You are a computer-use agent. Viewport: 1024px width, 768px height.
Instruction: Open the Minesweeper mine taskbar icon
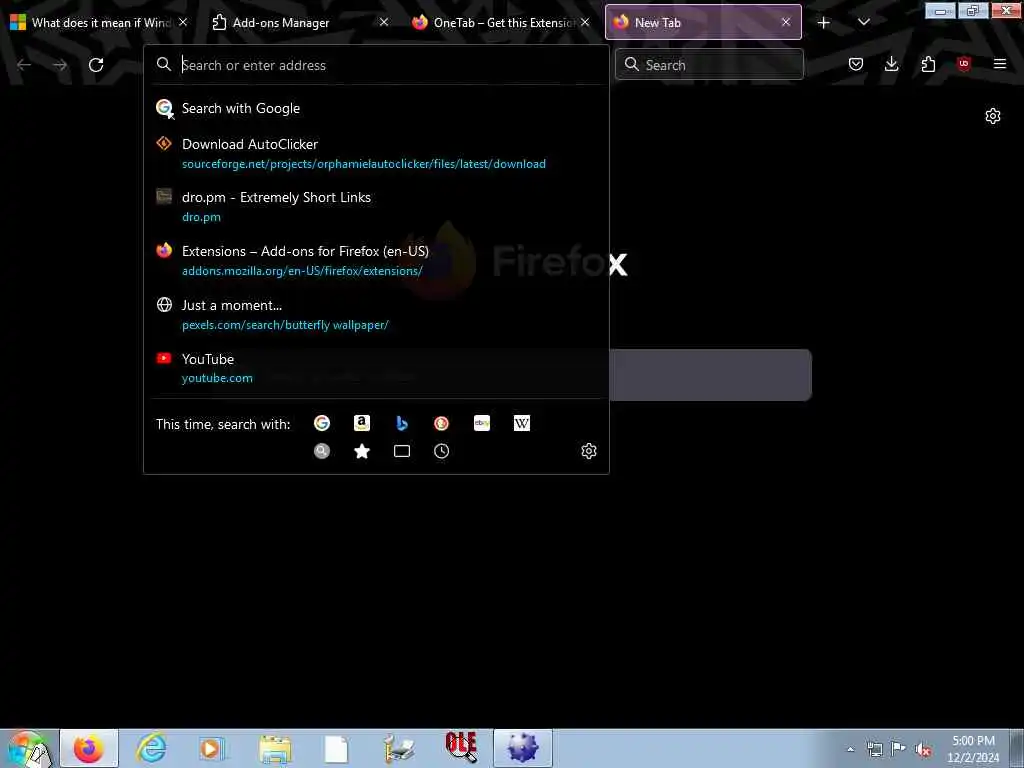[522, 748]
